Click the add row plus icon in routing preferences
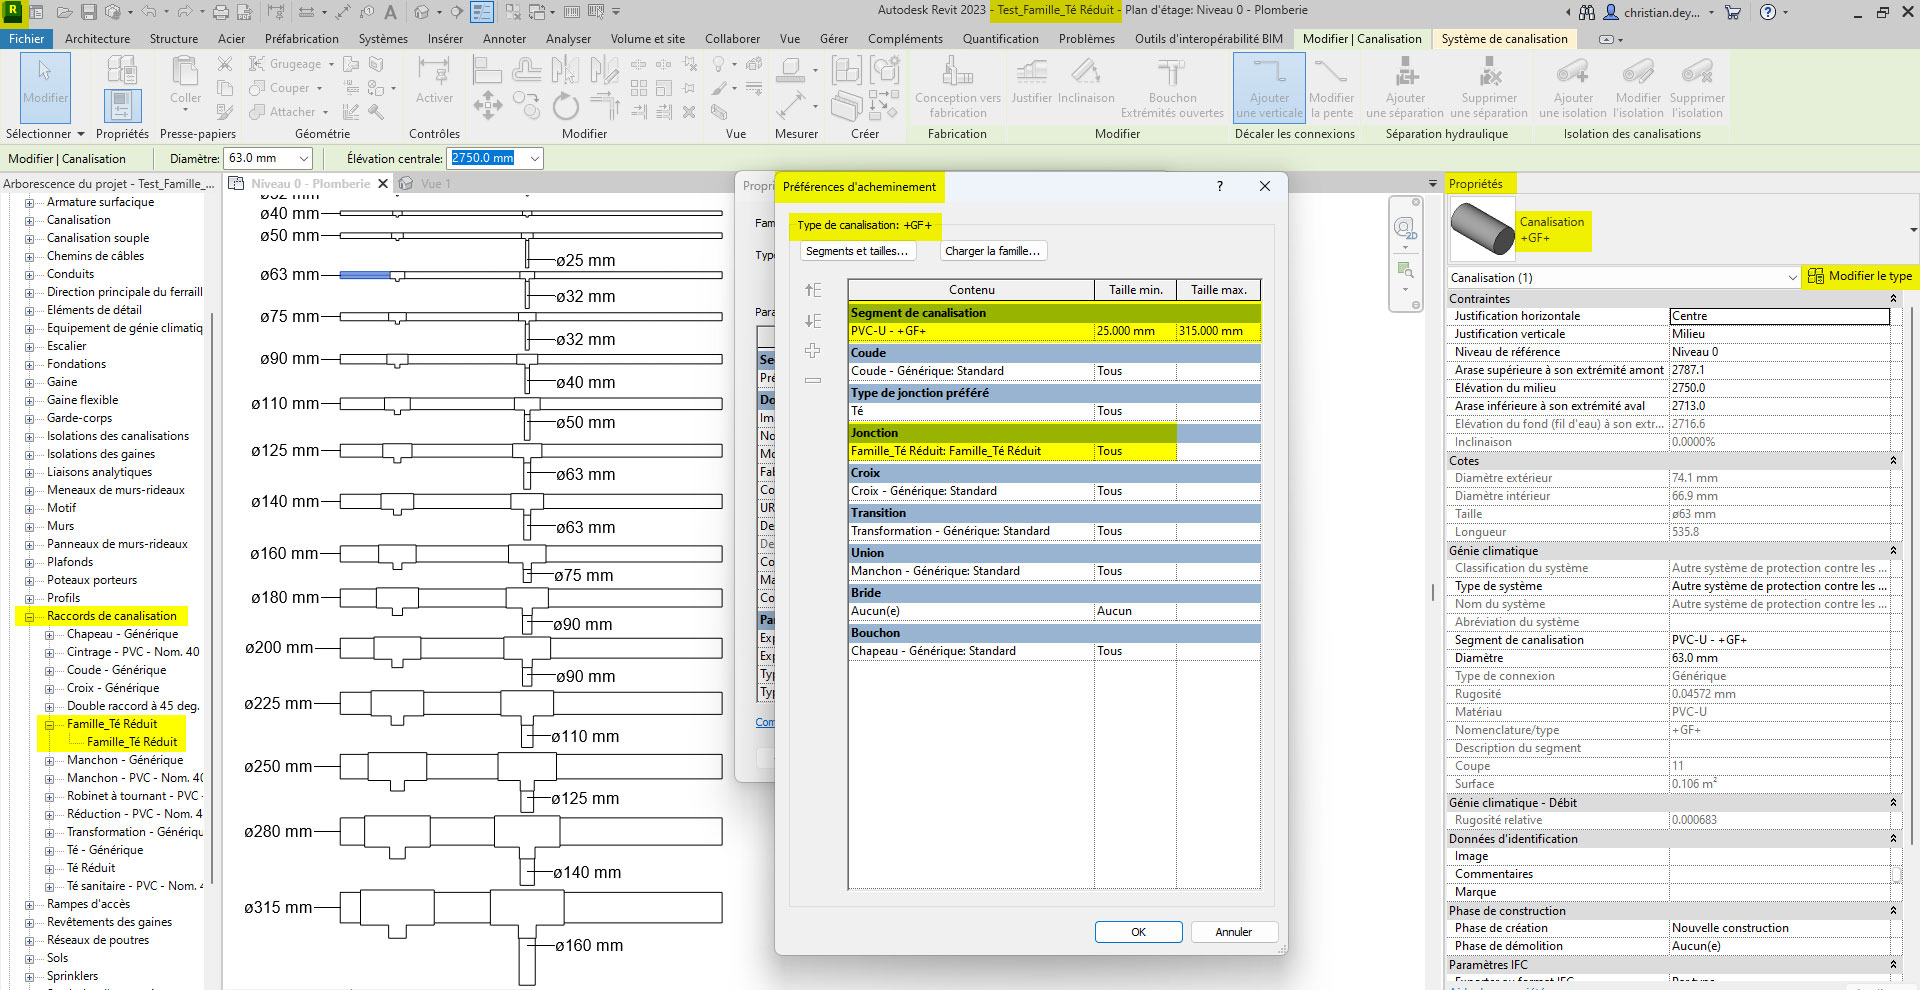 coord(813,351)
